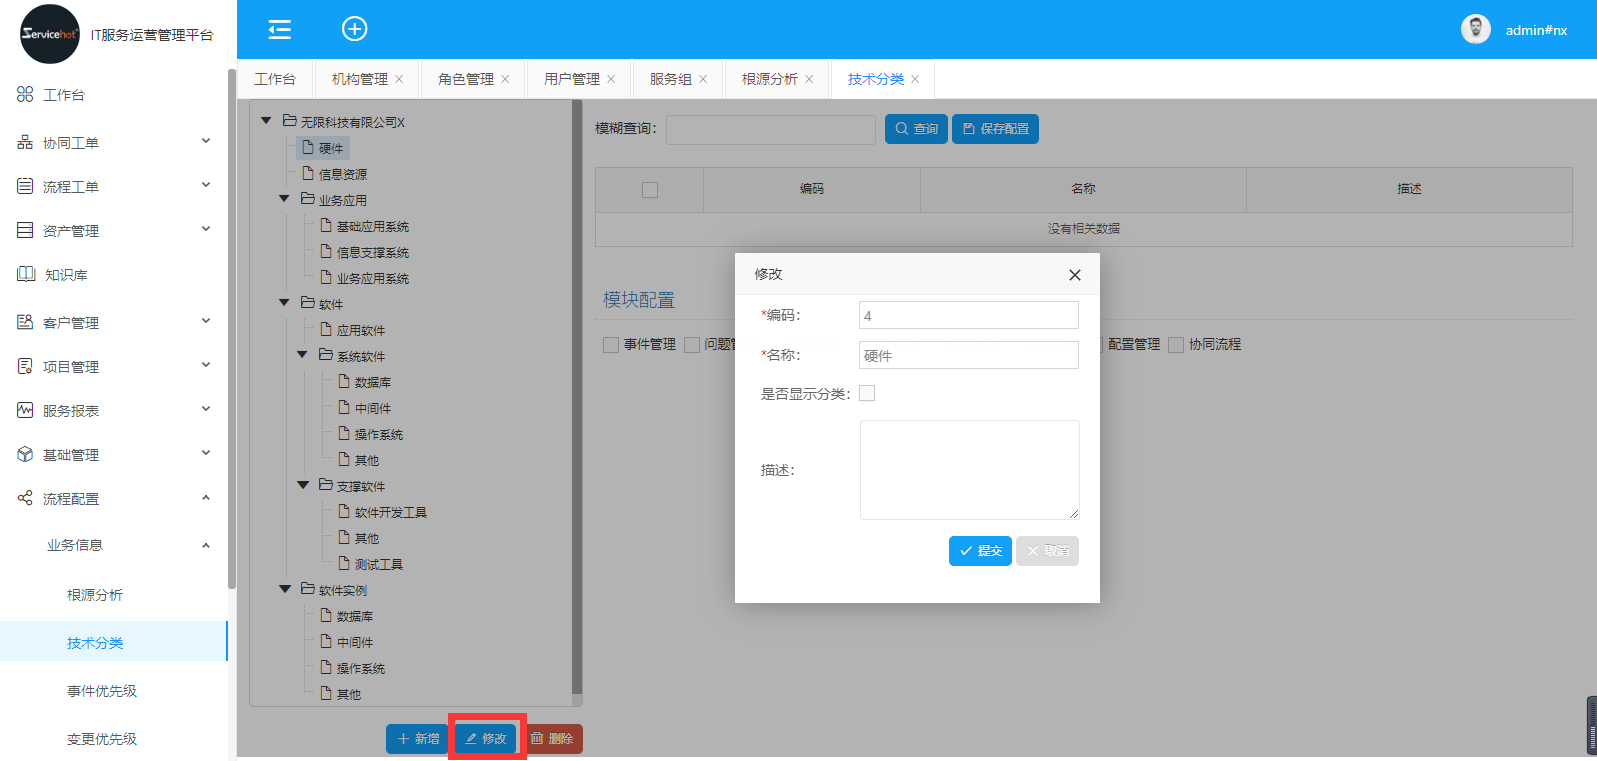Screen dimensions: 1597x761
Task: Collapse the 系统软件 tree node
Action: click(x=303, y=355)
